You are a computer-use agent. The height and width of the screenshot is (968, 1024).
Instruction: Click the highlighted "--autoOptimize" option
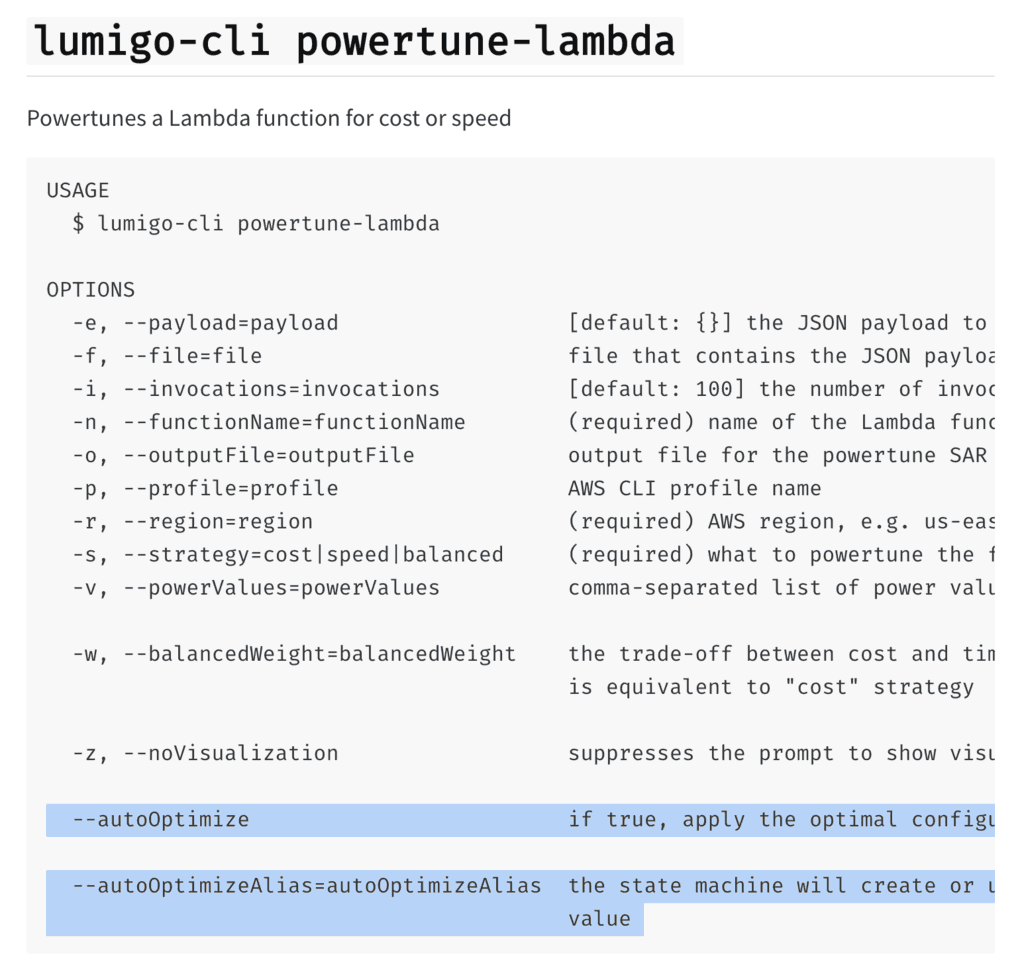click(161, 820)
